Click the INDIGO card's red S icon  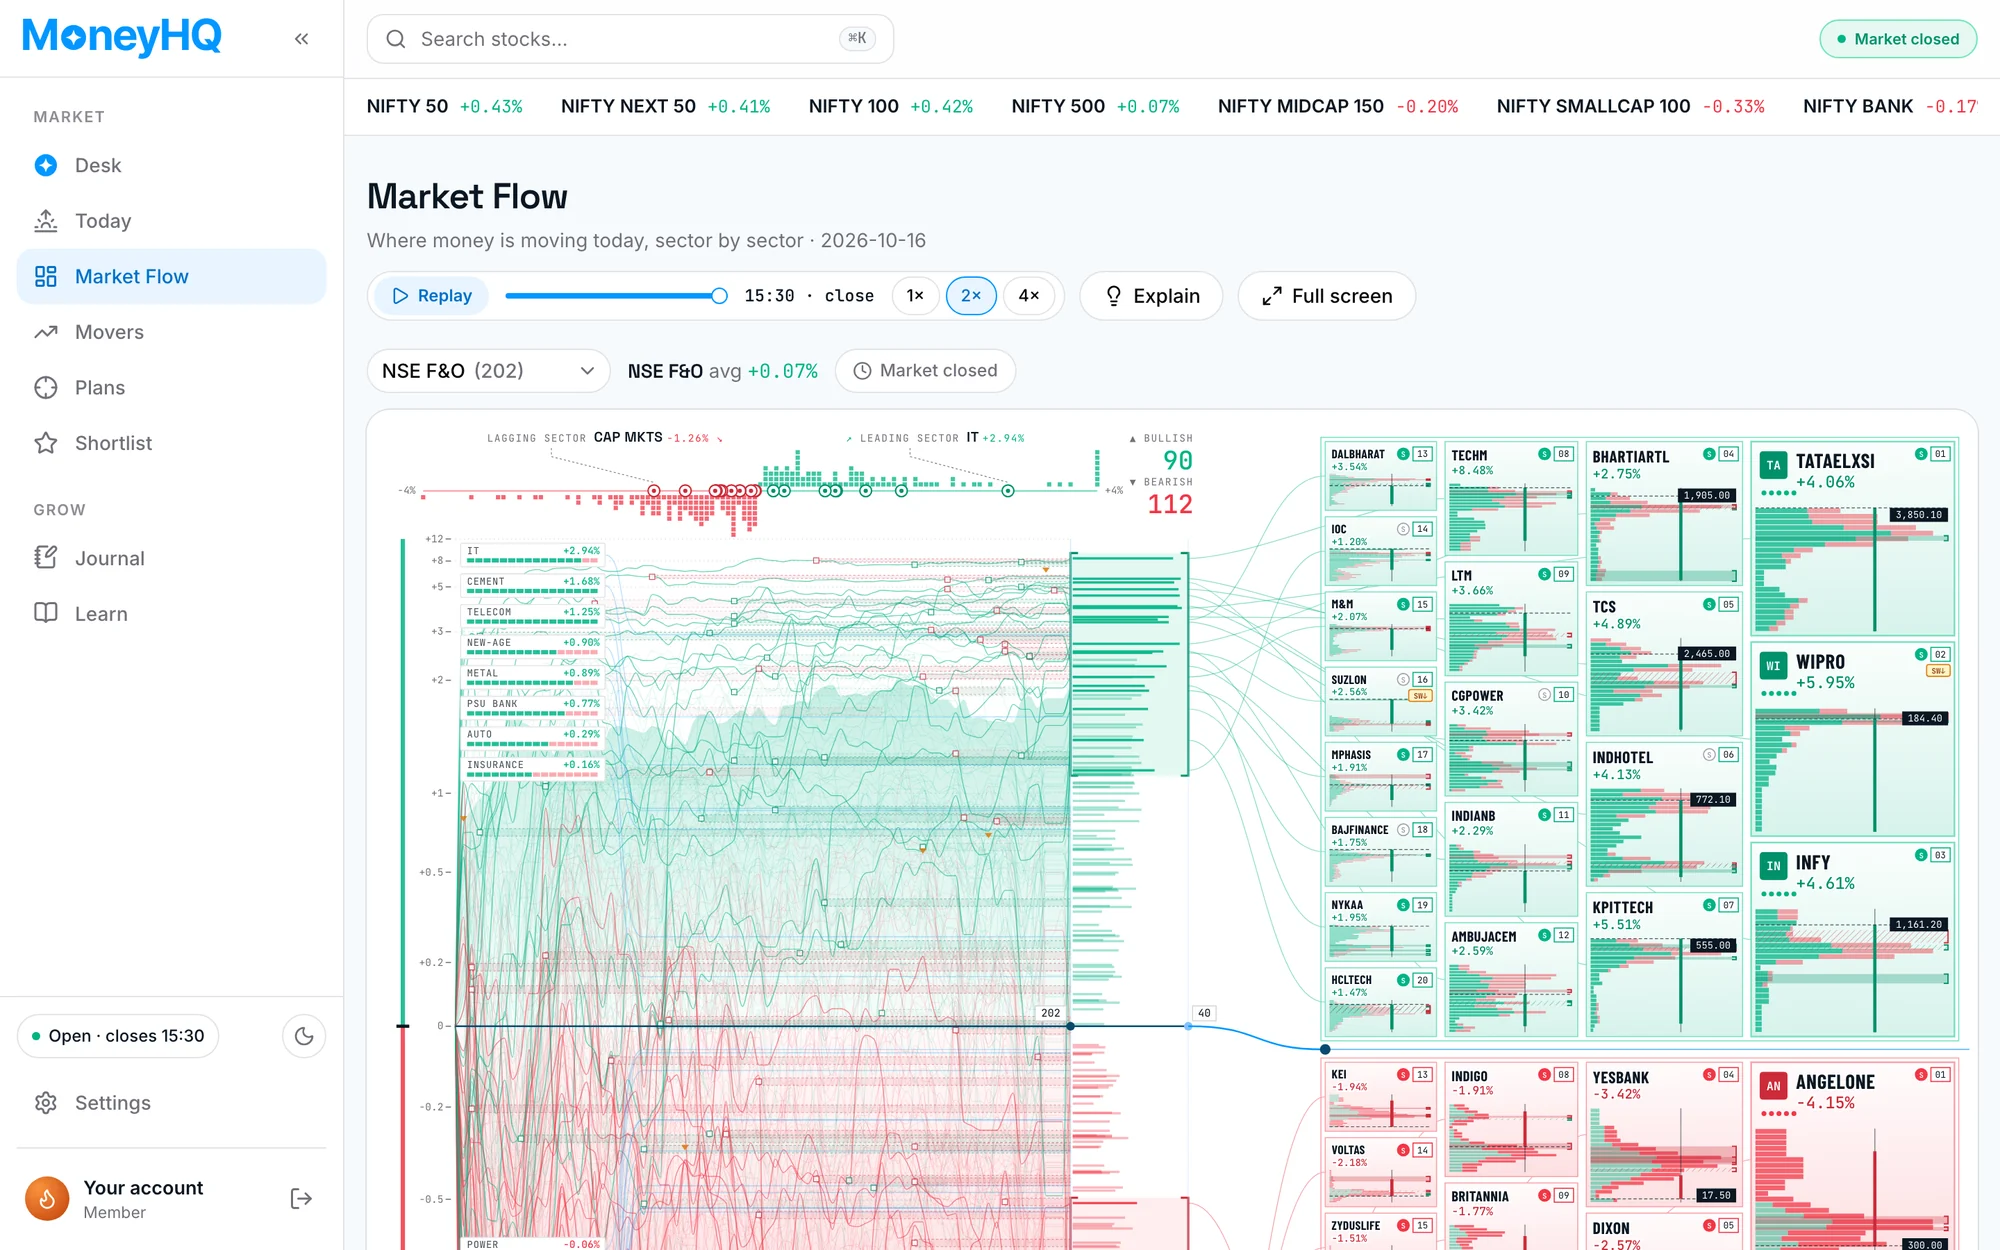[1544, 1075]
